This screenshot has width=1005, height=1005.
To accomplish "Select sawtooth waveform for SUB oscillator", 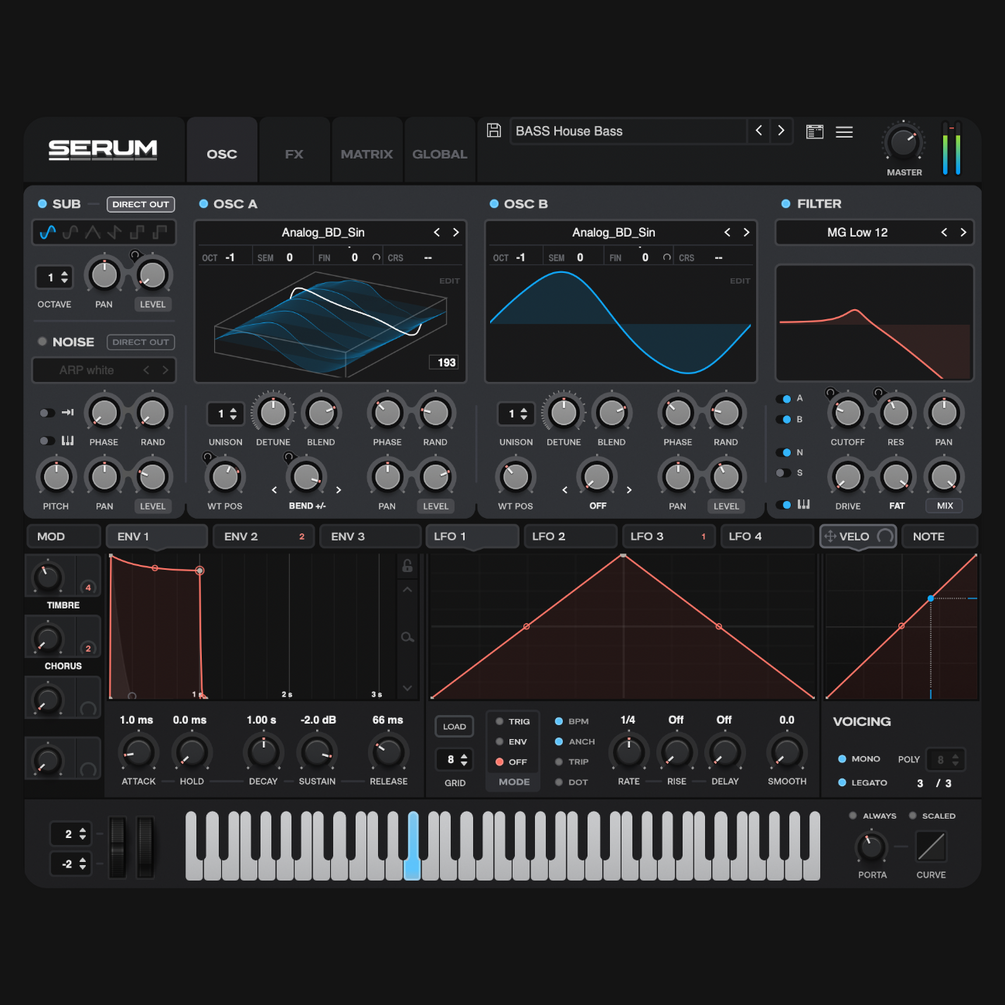I will click(x=115, y=232).
